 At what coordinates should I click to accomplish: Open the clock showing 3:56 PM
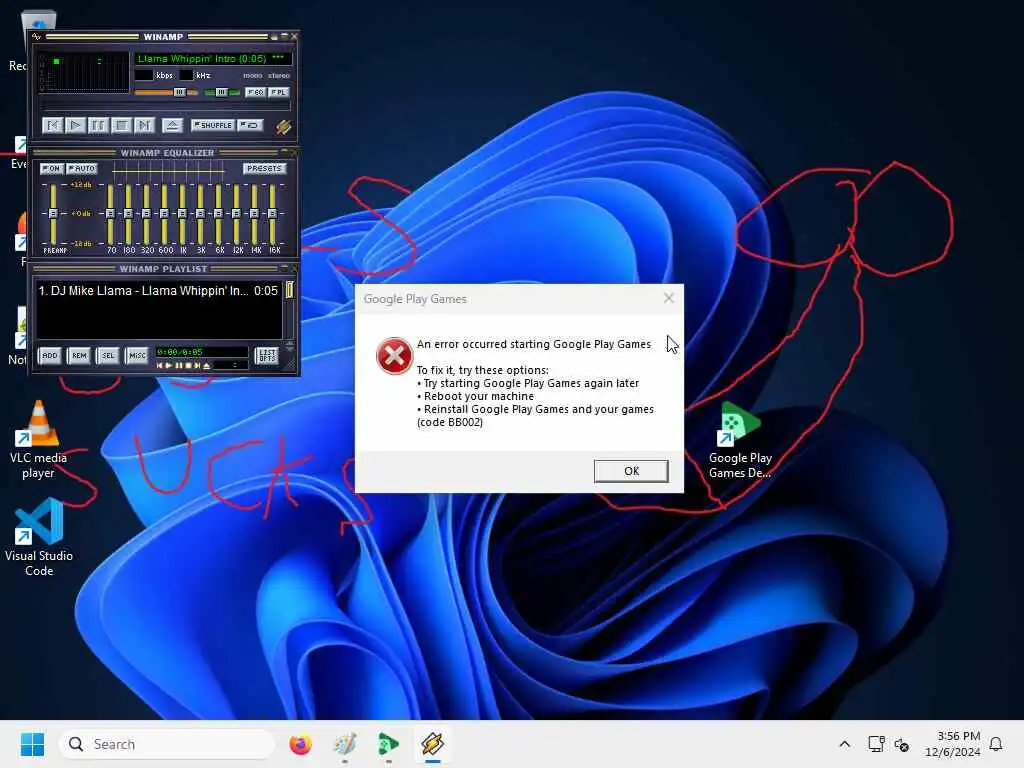[x=952, y=744]
